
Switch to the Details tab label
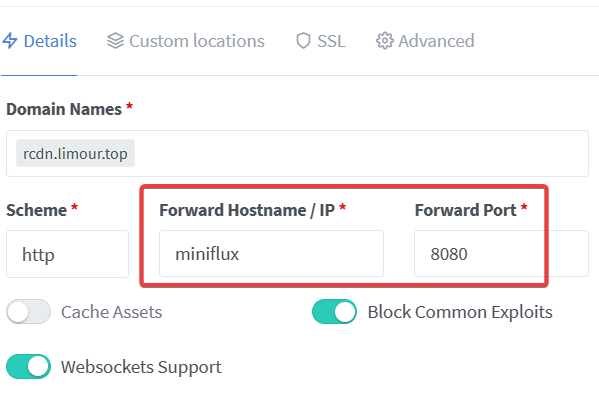point(50,41)
